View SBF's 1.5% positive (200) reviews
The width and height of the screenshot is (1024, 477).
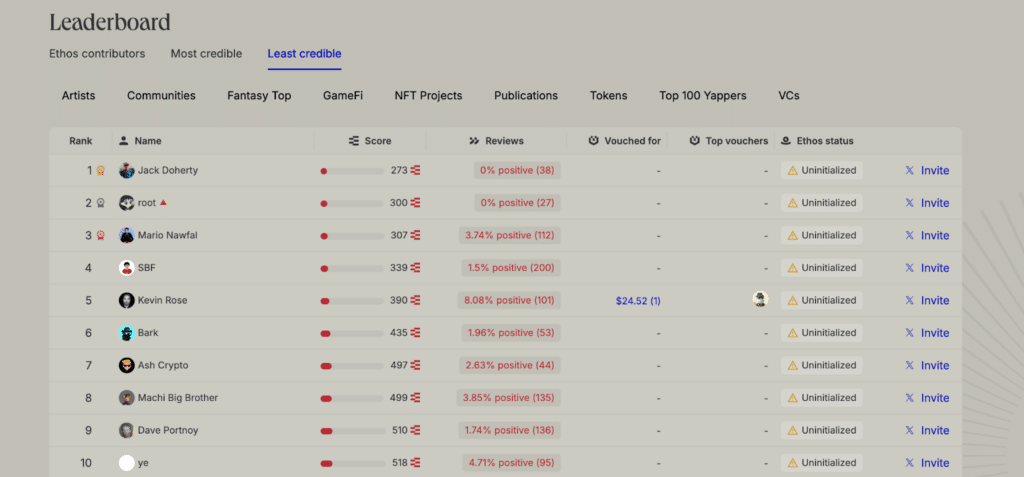click(511, 268)
